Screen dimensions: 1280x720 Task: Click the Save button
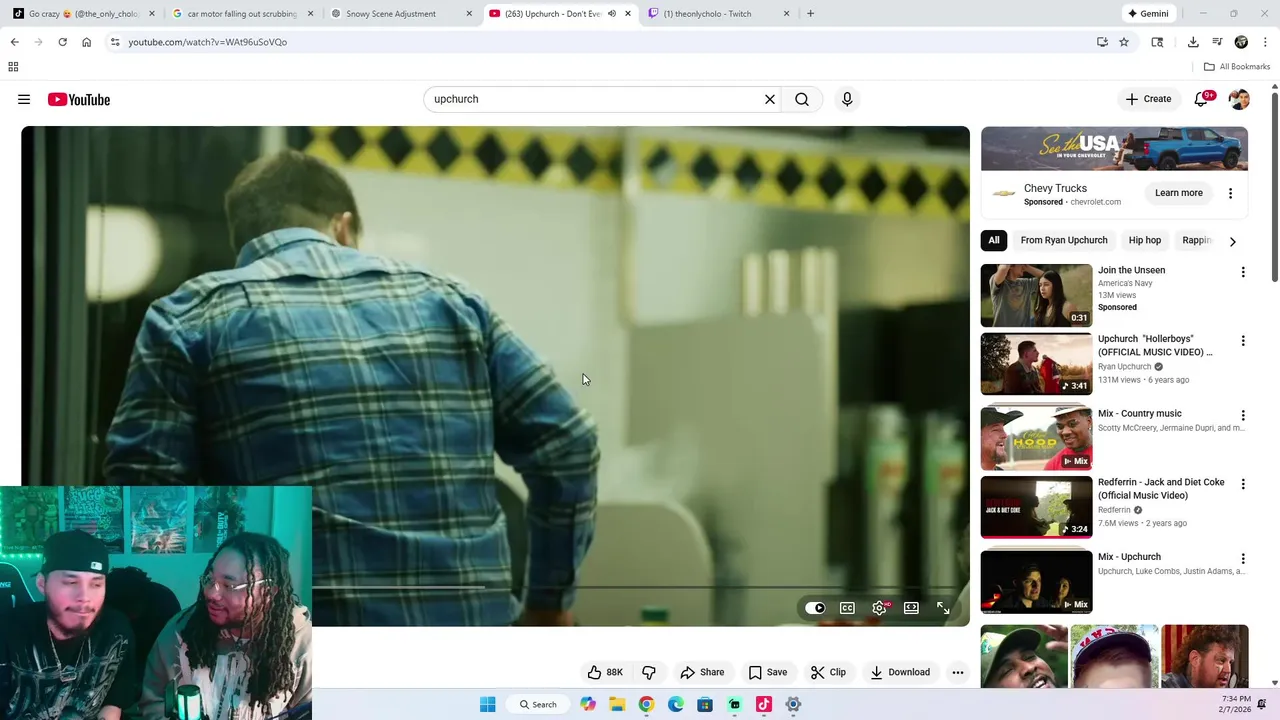[768, 672]
